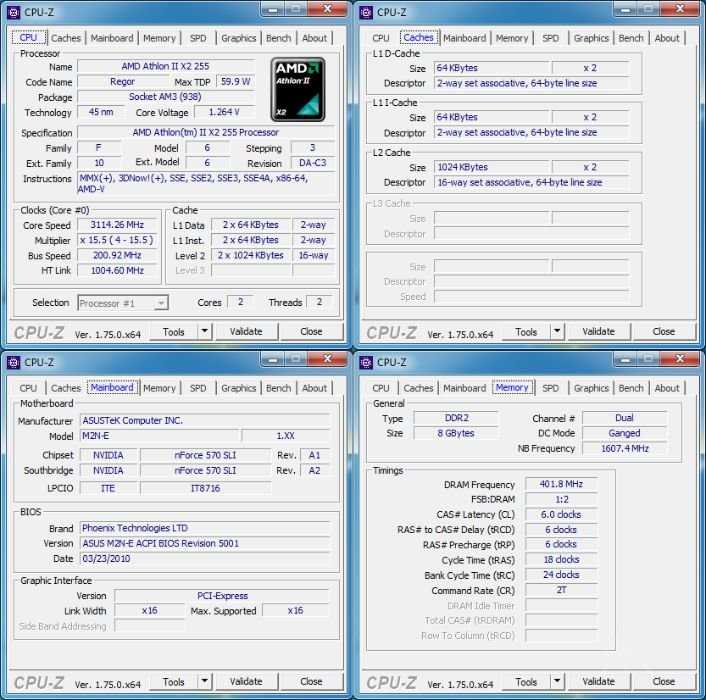
Task: Click the L2 Cache size 1024 KBytes field
Action: coord(492,167)
